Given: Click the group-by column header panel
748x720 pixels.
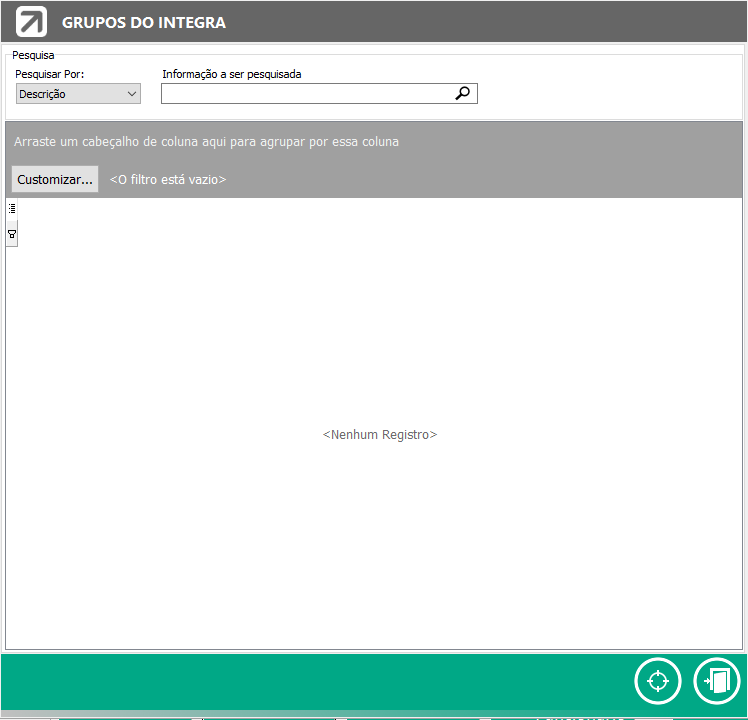Looking at the screenshot, I should pos(374,142).
